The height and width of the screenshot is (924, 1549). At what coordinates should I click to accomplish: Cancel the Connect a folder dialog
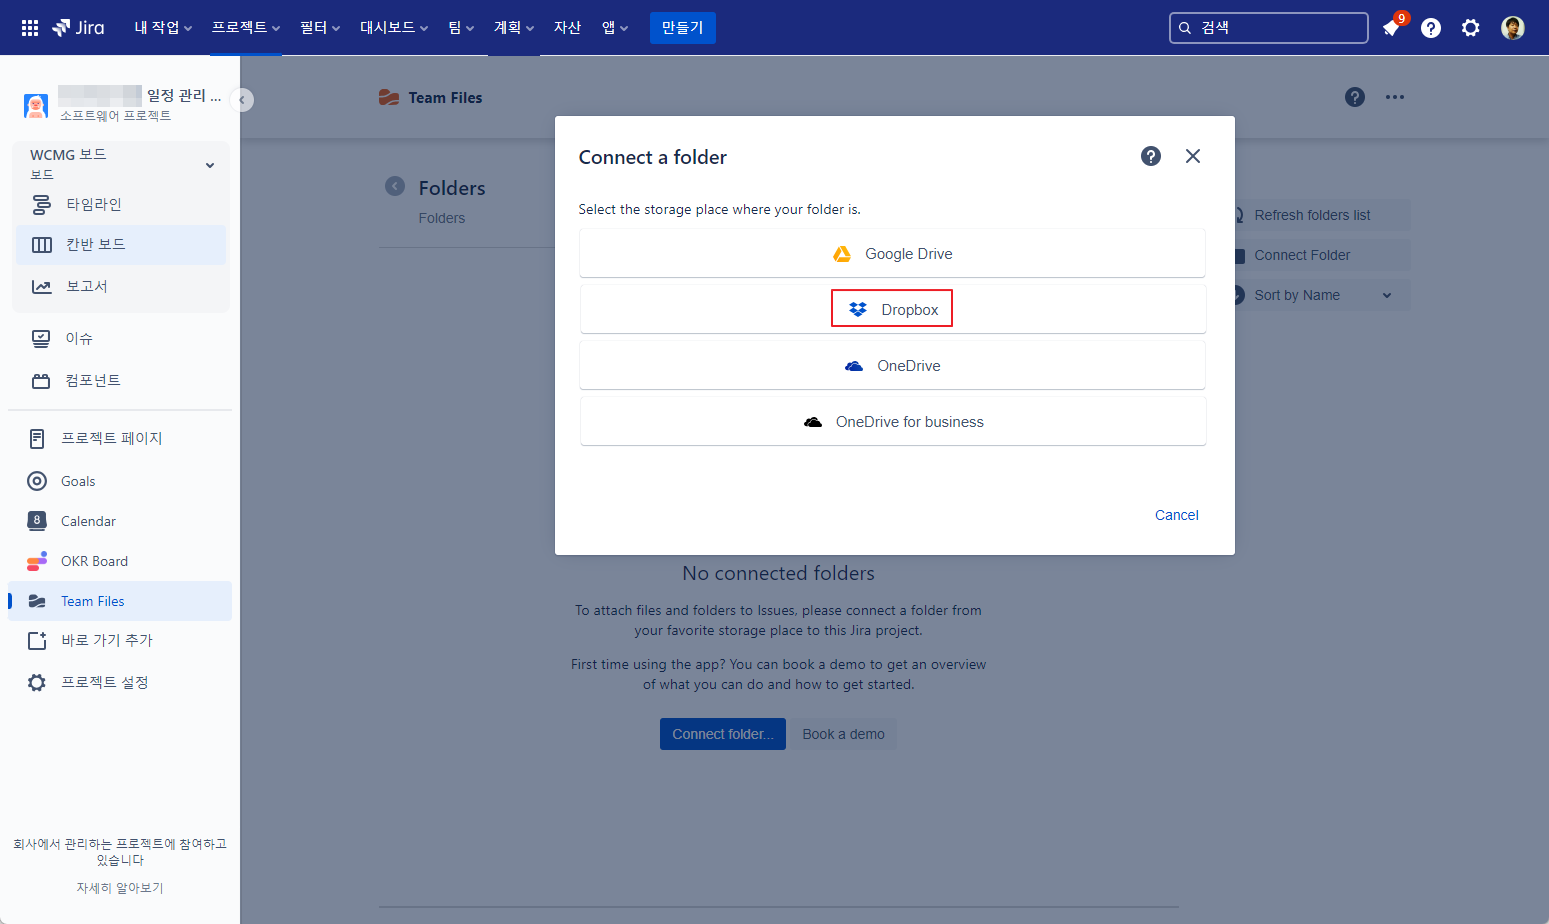[x=1176, y=515]
